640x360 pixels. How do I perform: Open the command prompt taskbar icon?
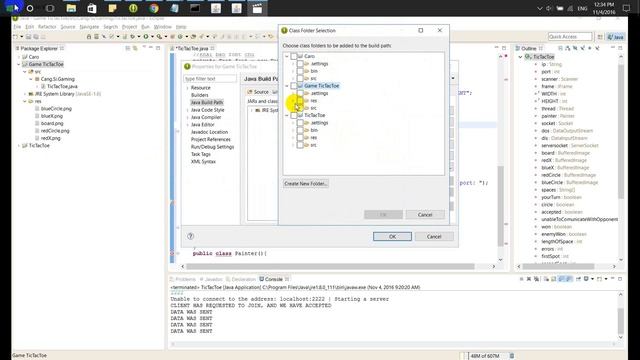pyautogui.click(x=195, y=8)
